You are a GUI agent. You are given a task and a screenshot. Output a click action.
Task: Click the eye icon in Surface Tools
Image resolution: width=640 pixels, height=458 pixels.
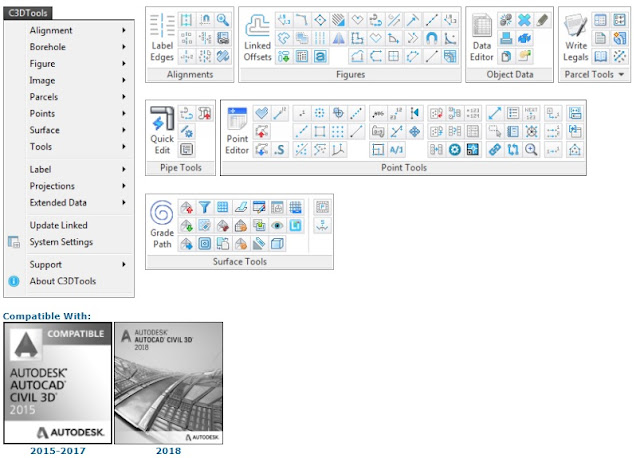click(277, 225)
